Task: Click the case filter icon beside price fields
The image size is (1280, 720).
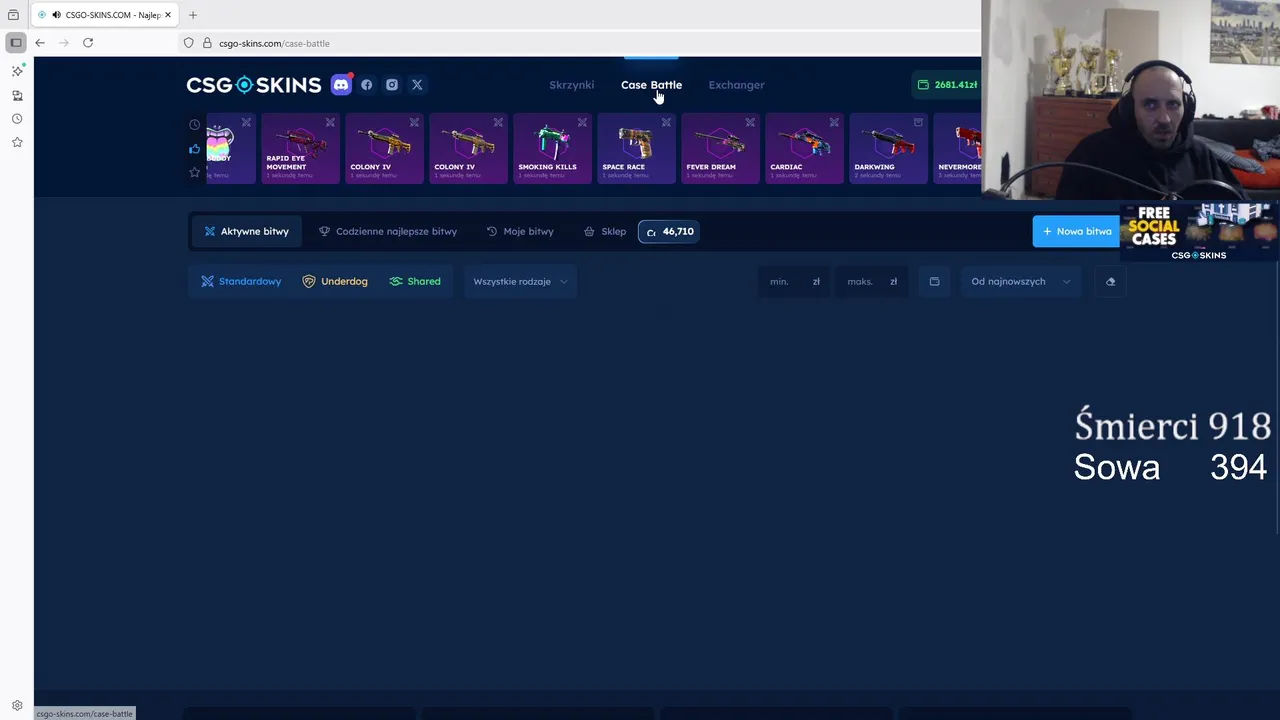Action: [934, 281]
